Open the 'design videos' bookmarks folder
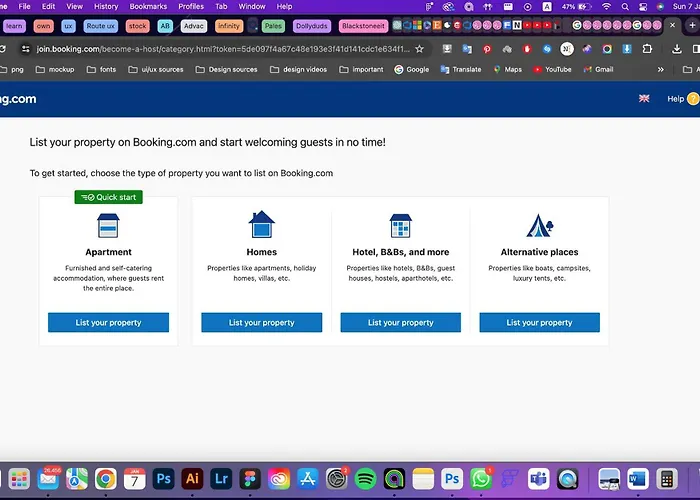The image size is (700, 500). click(299, 70)
